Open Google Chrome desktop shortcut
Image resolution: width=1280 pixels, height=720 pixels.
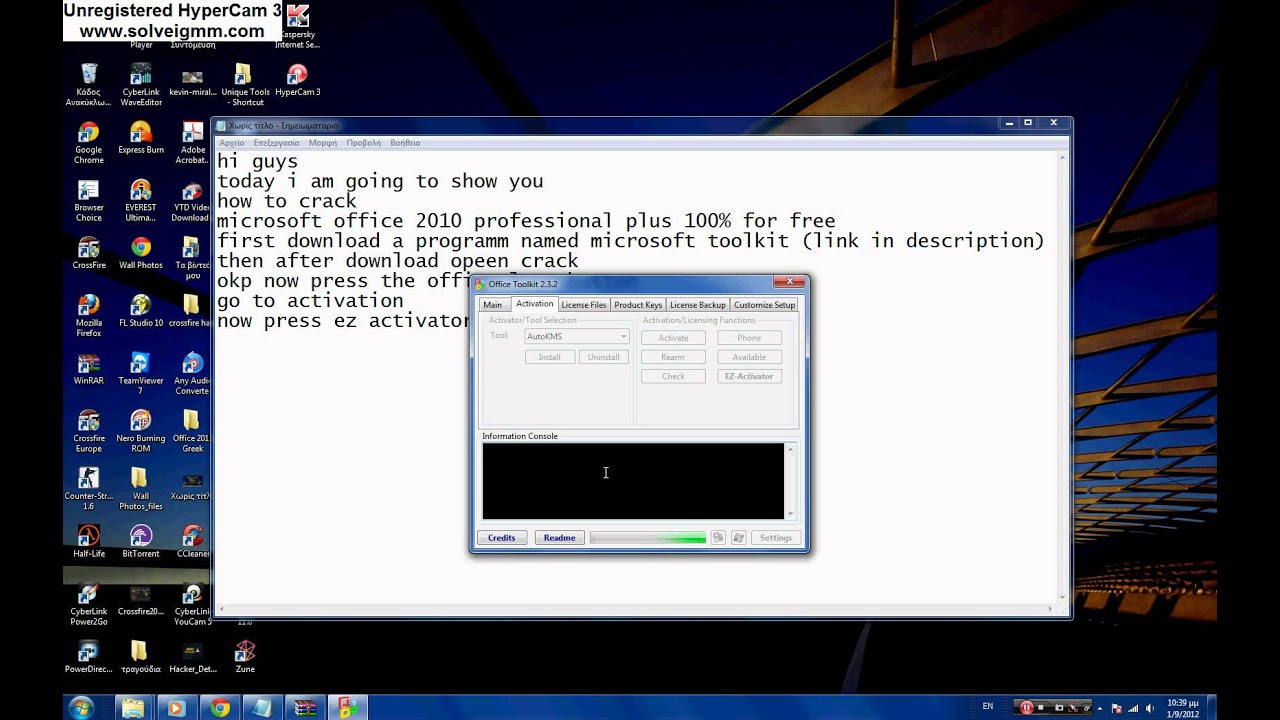88,143
